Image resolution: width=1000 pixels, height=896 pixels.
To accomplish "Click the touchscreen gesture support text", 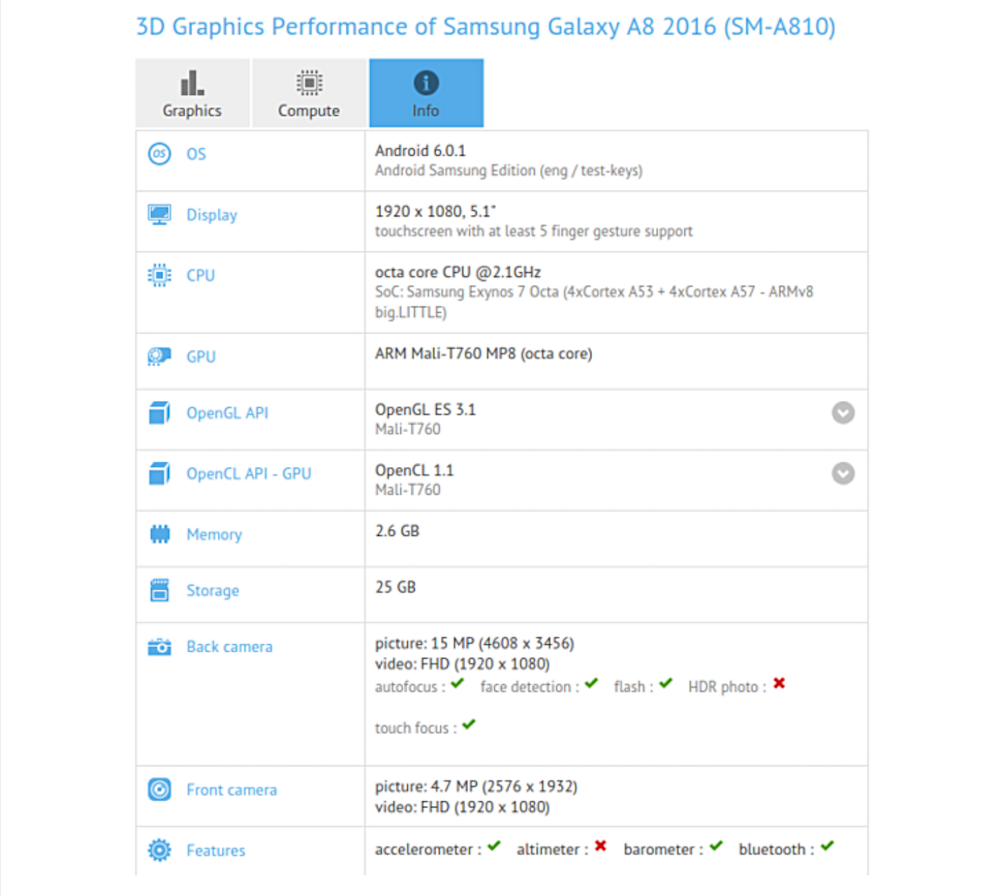I will click(534, 231).
